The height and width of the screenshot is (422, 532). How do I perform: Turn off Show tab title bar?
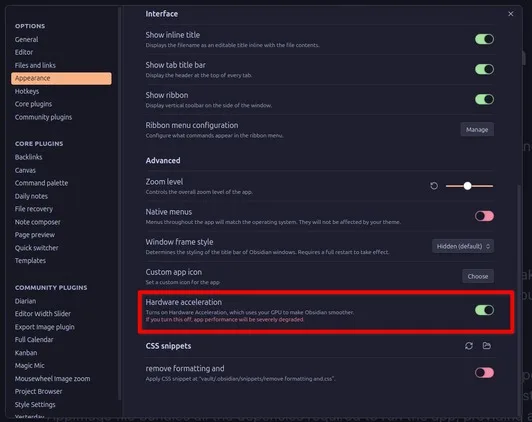click(484, 69)
